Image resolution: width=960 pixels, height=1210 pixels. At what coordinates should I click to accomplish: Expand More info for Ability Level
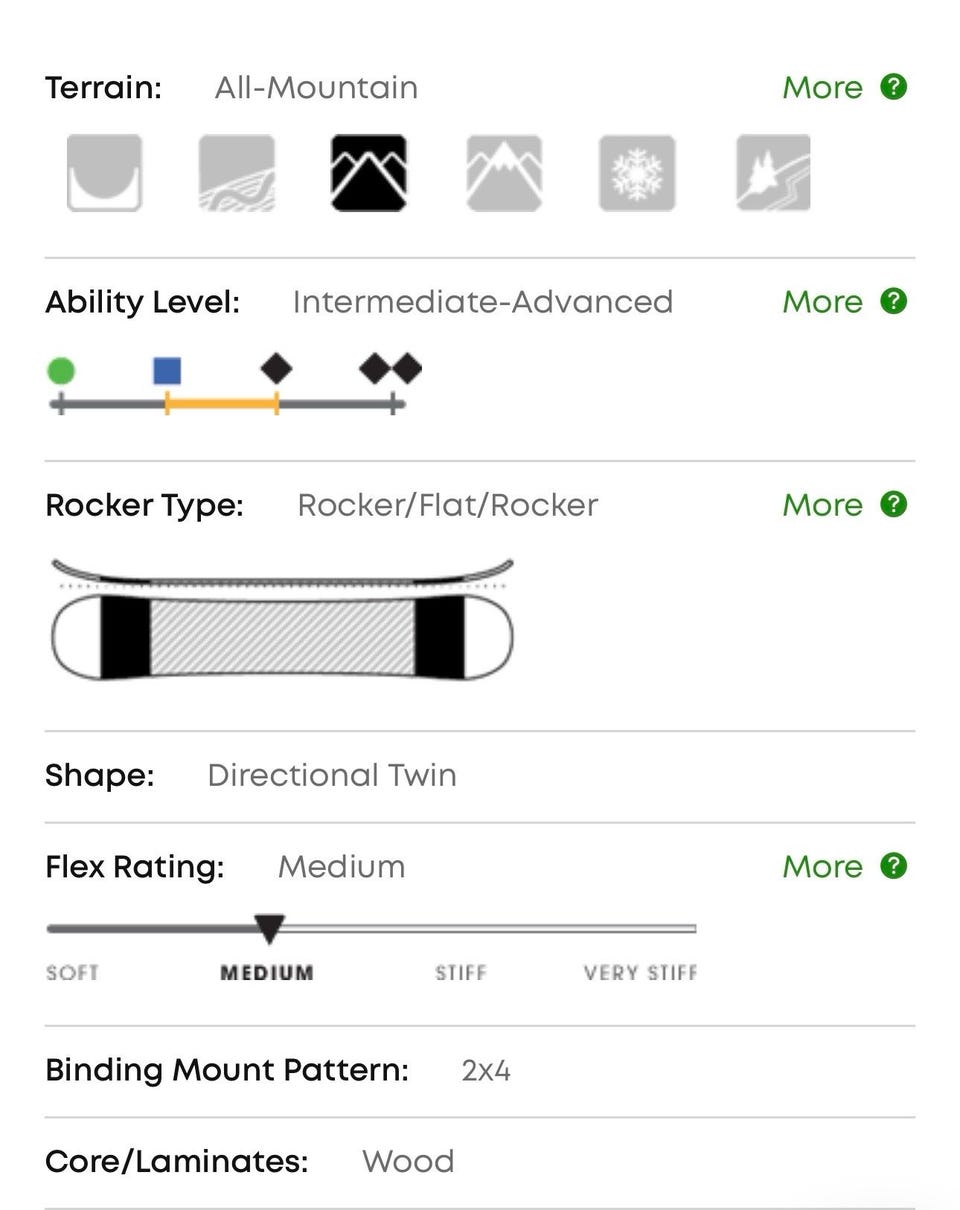click(822, 302)
